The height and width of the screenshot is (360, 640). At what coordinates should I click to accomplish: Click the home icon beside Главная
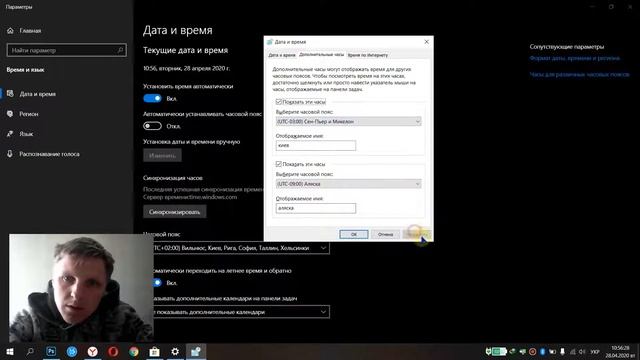[x=10, y=31]
